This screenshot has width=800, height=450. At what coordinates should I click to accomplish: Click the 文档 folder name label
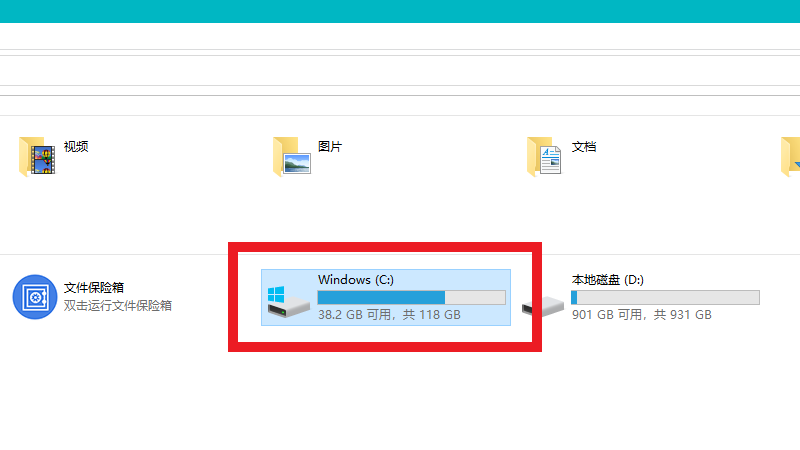[584, 146]
